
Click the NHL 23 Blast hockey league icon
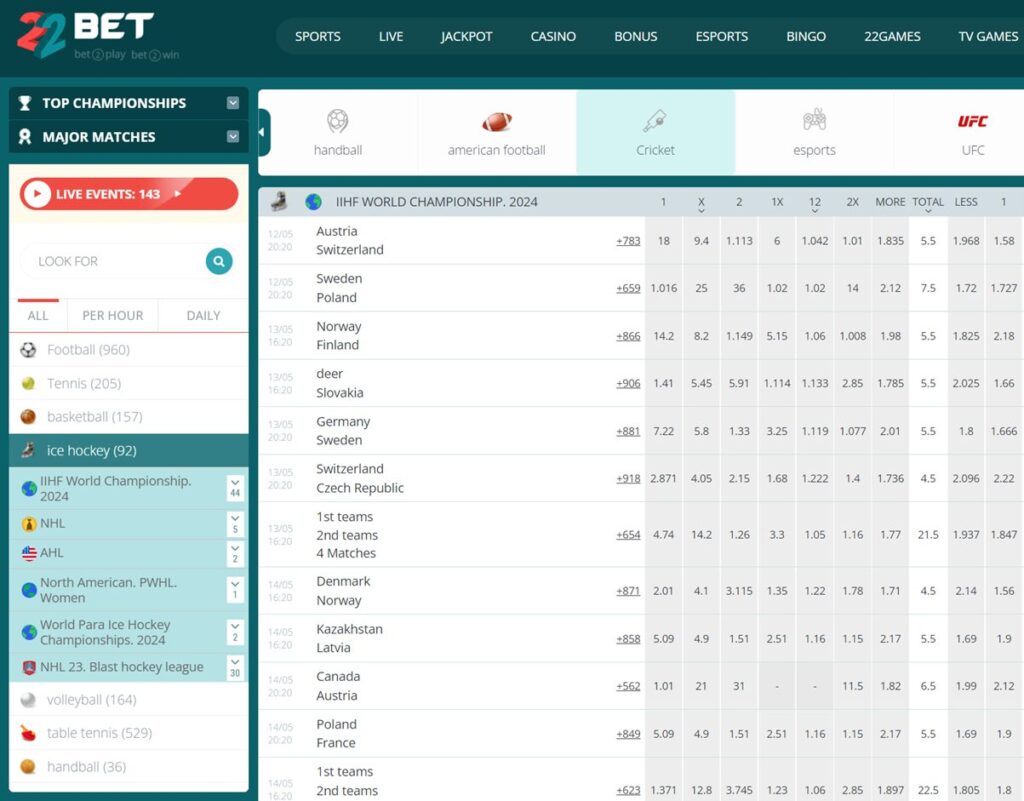[29, 667]
